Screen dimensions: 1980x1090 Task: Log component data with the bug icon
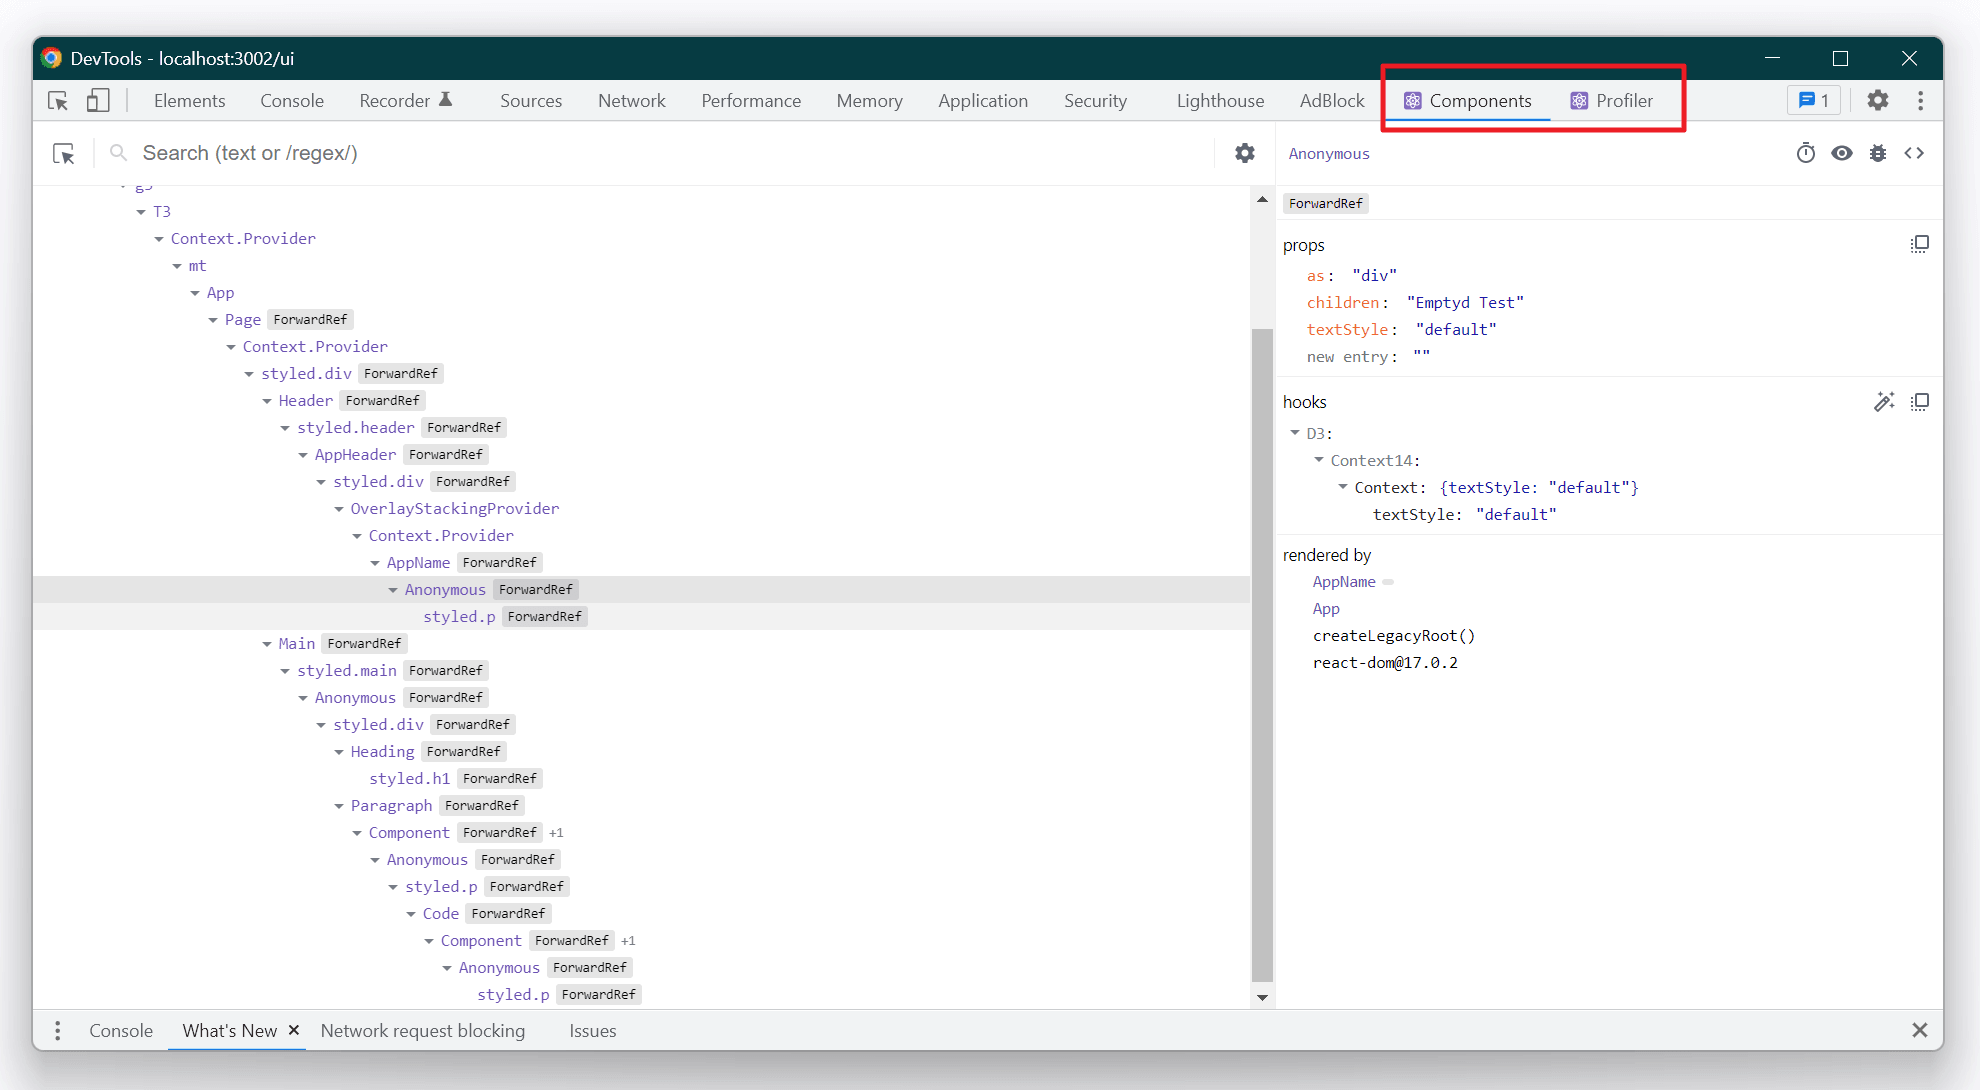point(1878,153)
